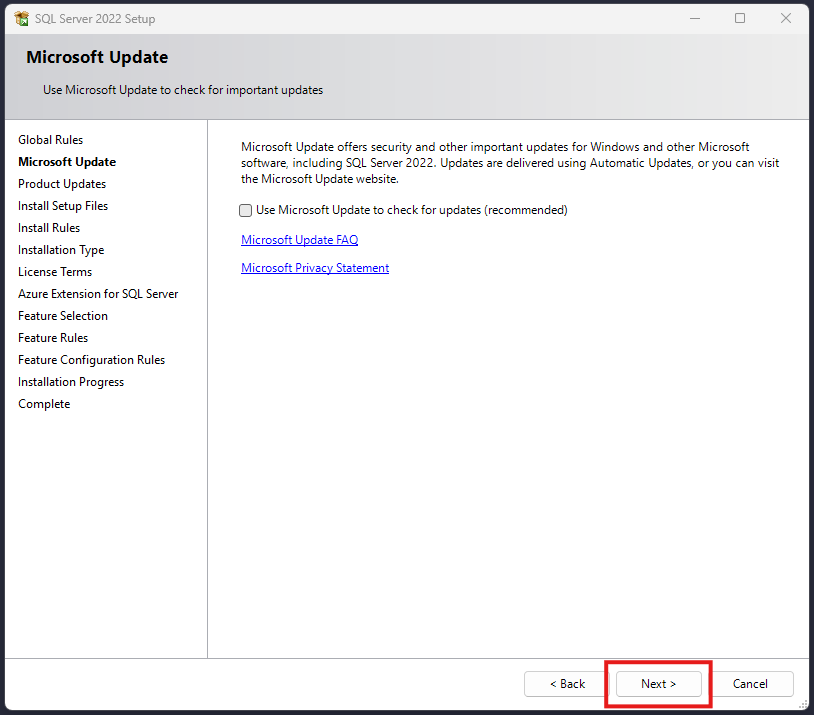Select Feature Selection step
Screen dimensions: 814x715
(63, 316)
